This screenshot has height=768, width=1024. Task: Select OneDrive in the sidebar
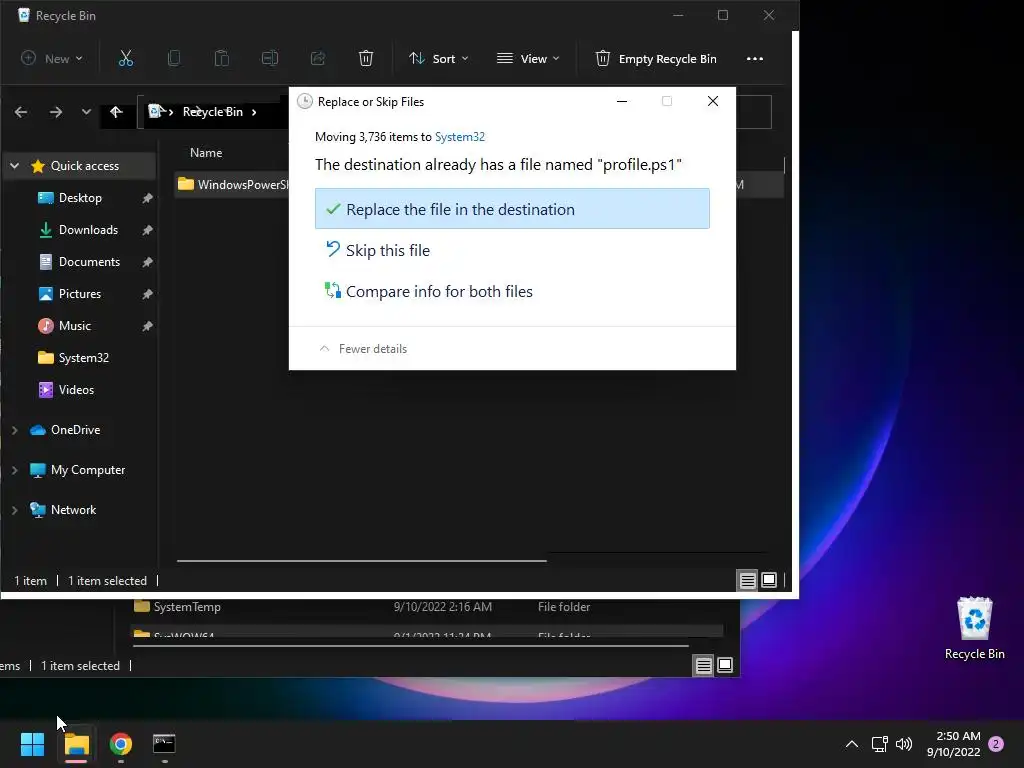click(x=75, y=430)
